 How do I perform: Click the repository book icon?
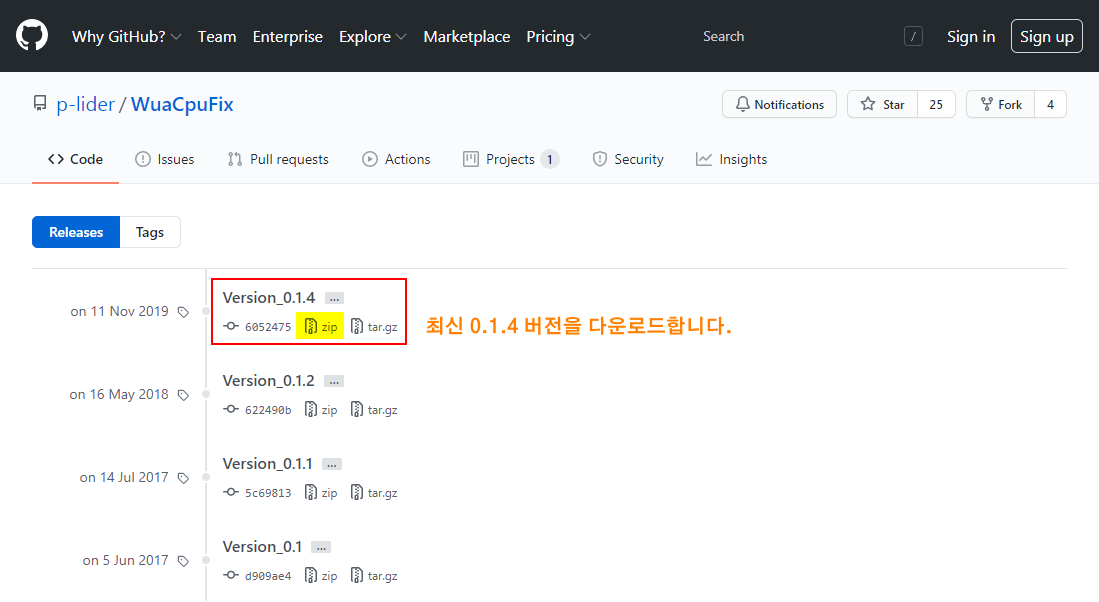[x=40, y=104]
